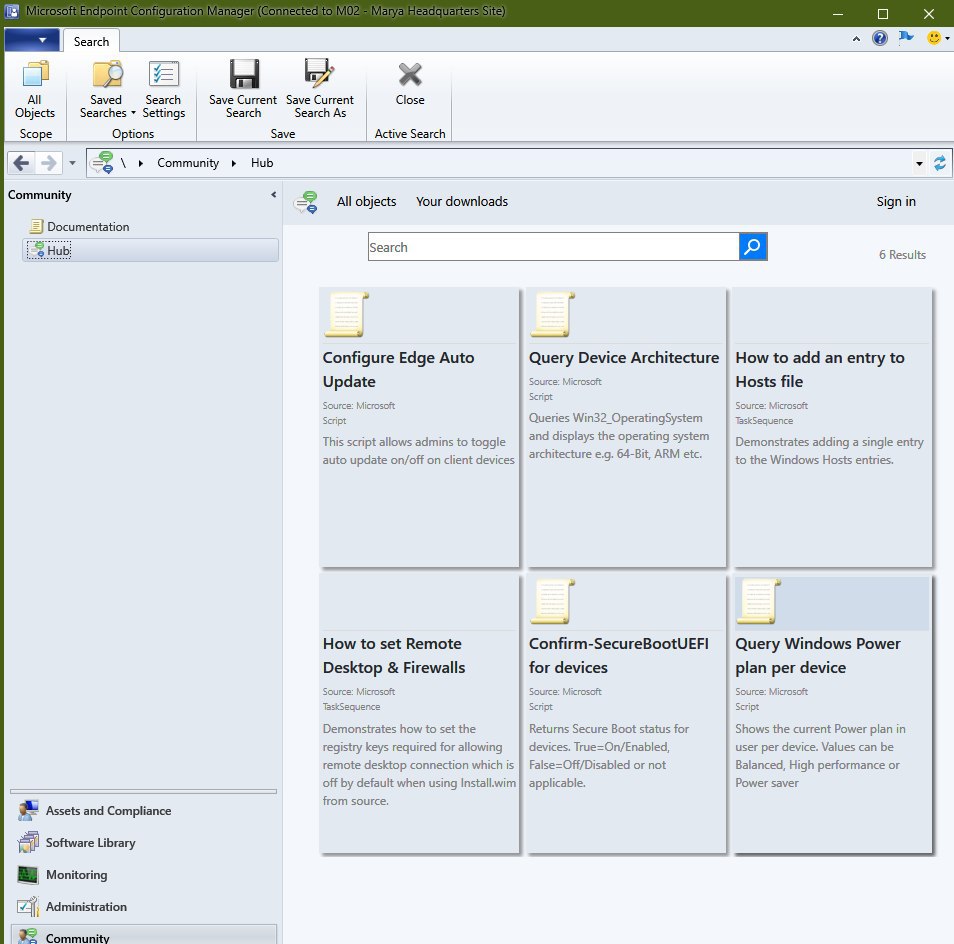Click the blue magnifier search button
The height and width of the screenshot is (944, 954).
coord(753,247)
